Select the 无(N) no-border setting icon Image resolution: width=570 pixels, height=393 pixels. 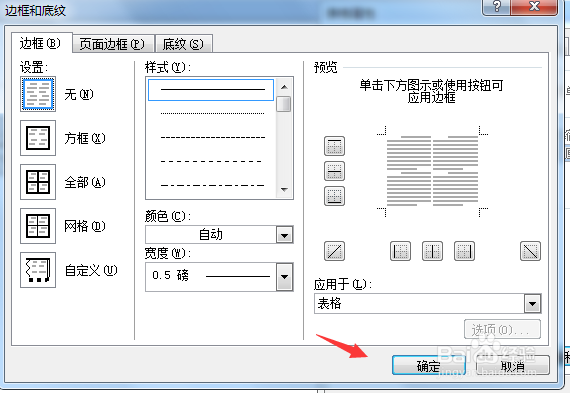coord(38,94)
